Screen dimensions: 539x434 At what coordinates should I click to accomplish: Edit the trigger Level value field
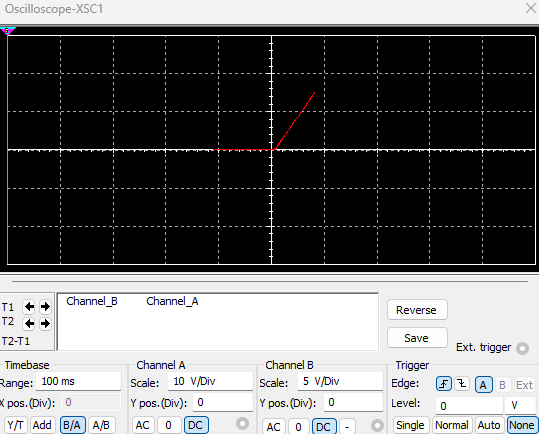(469, 406)
